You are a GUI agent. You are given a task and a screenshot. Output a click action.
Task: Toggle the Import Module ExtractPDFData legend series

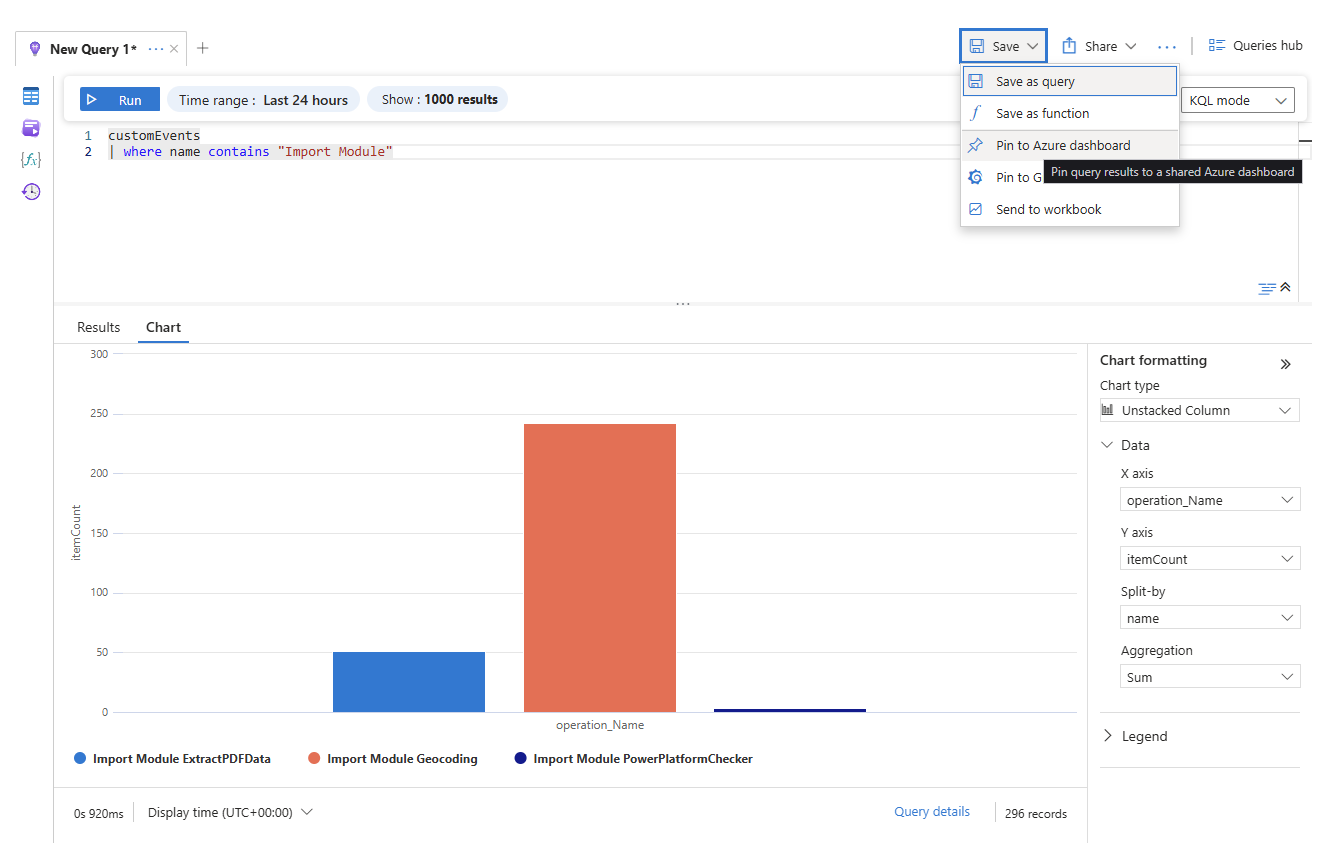(x=172, y=758)
